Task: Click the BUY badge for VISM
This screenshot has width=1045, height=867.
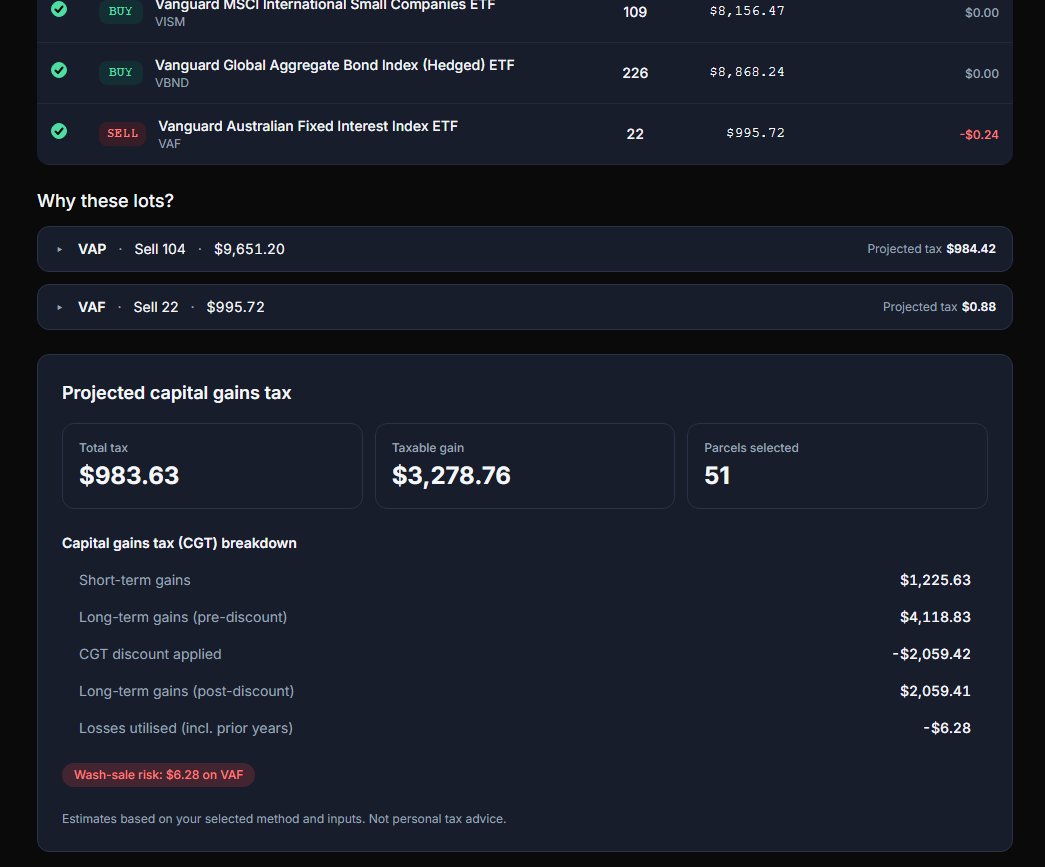Action: (121, 11)
